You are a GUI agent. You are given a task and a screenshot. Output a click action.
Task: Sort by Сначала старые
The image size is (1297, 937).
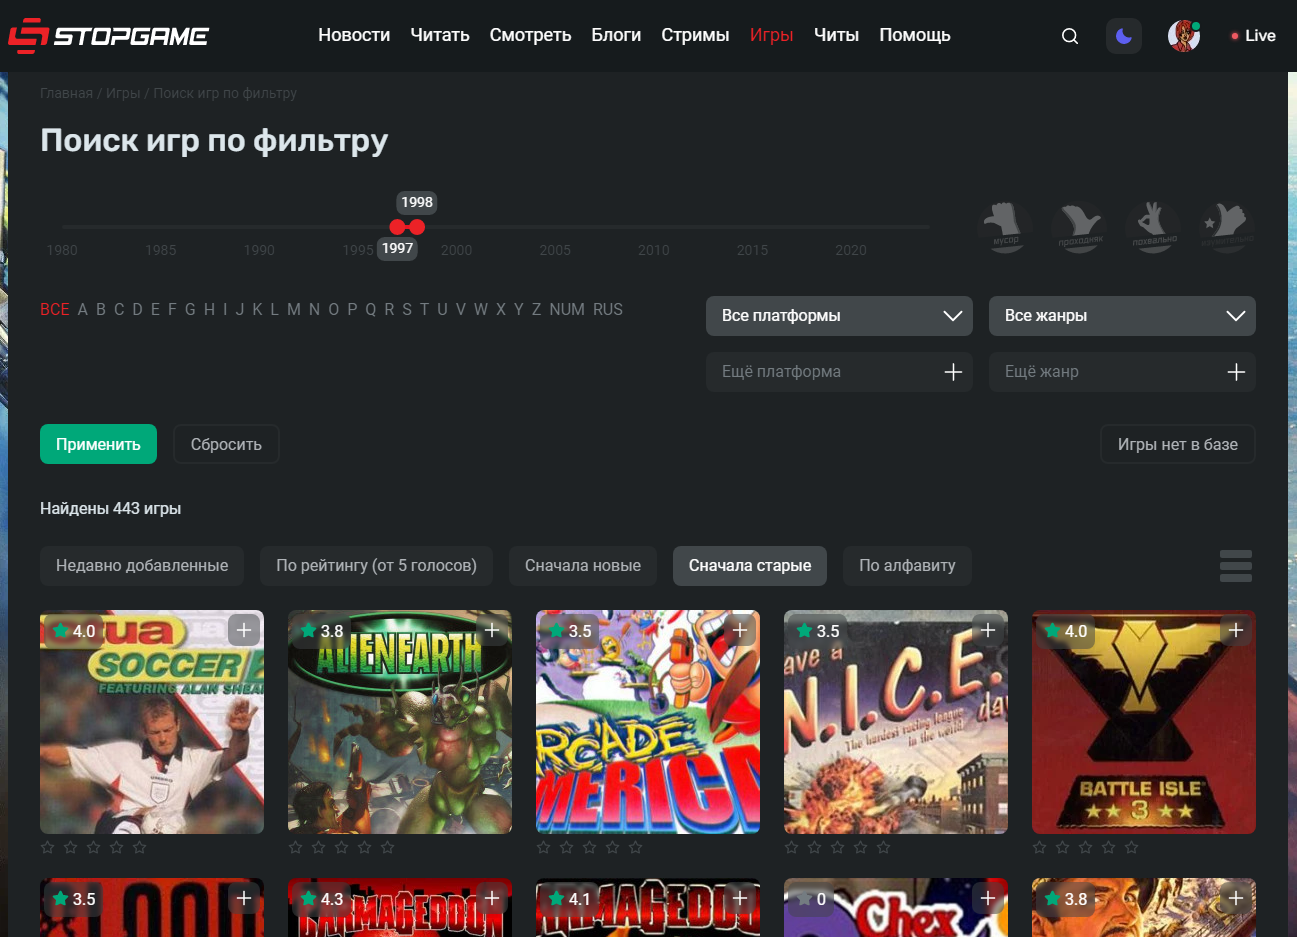[750, 565]
